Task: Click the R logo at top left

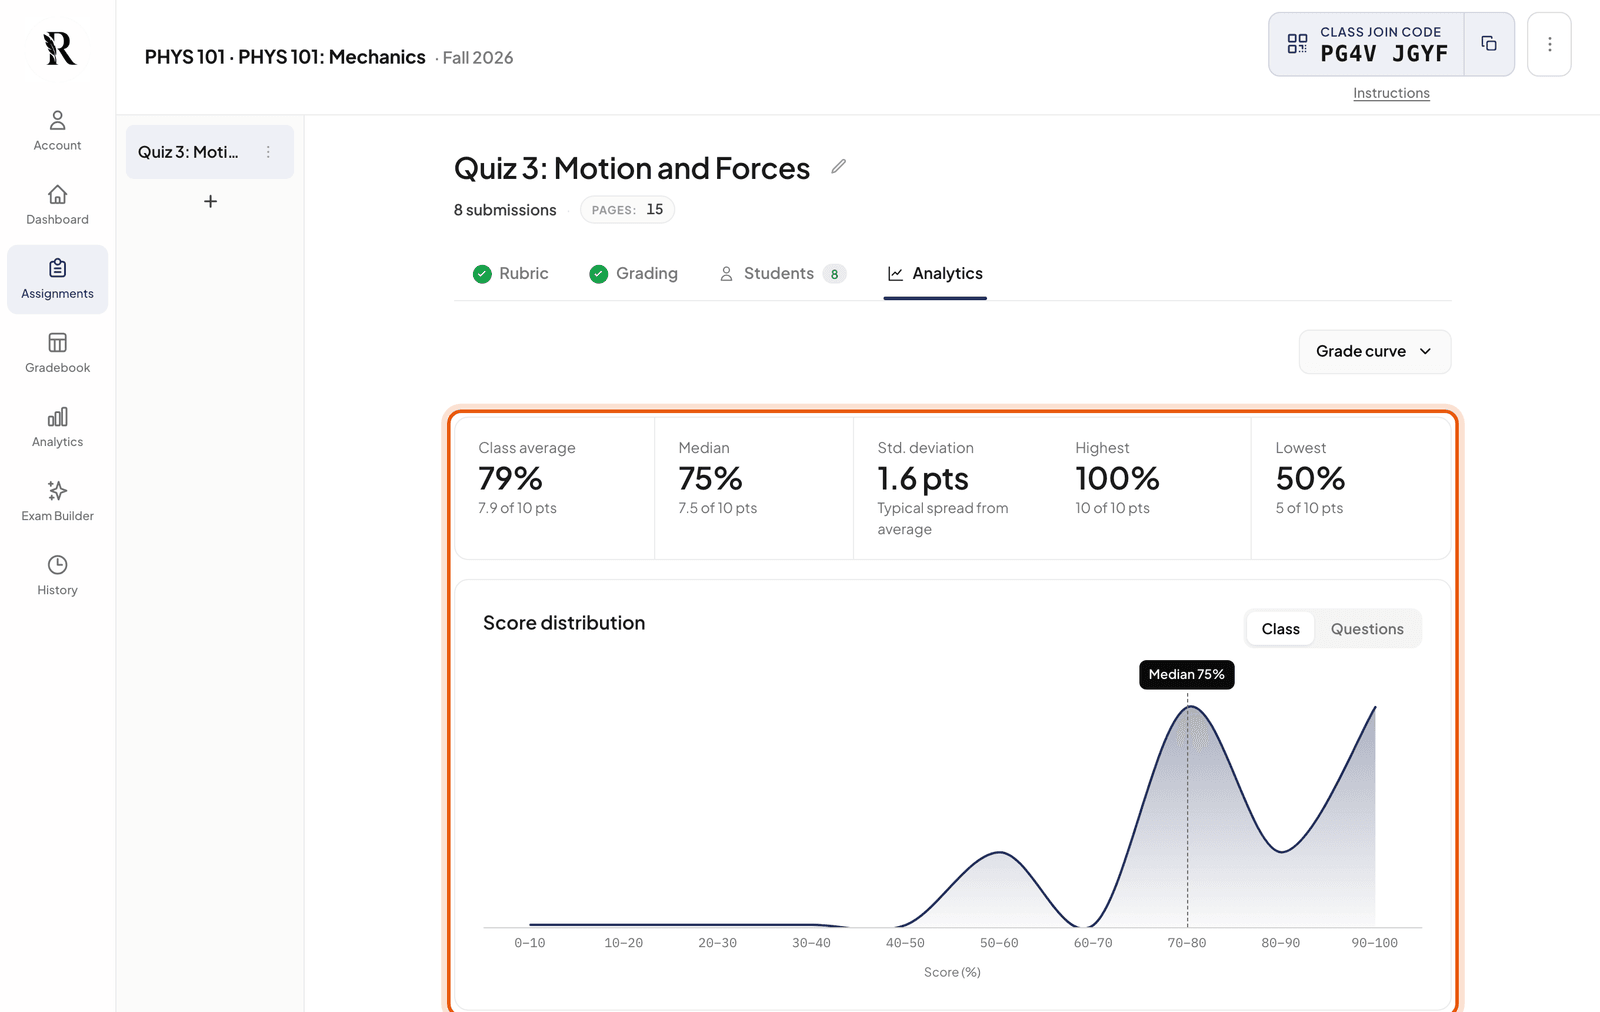Action: [x=59, y=48]
